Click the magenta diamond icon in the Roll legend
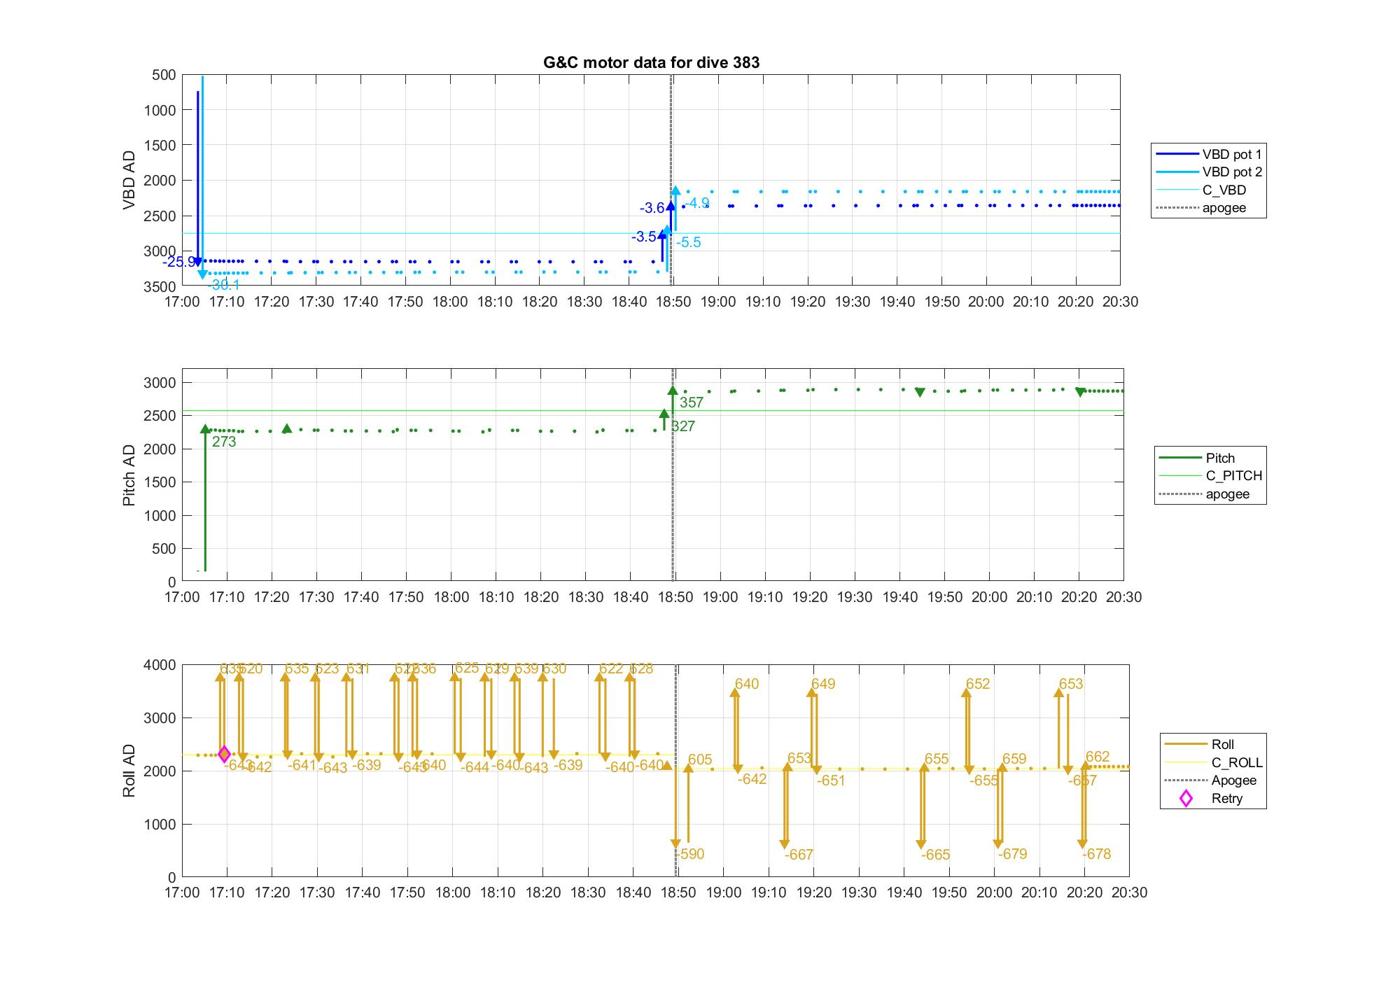The height and width of the screenshot is (986, 1400). click(x=1186, y=798)
